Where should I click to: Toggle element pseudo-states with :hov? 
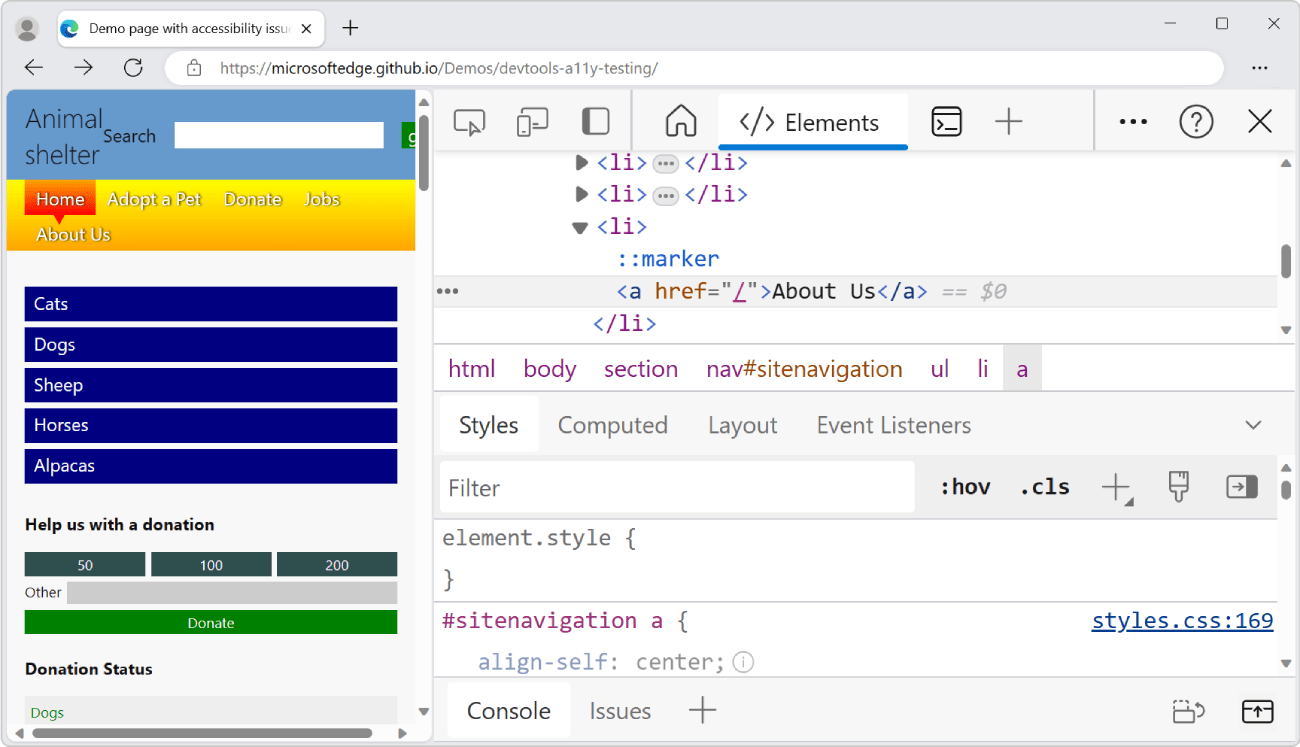[x=964, y=486]
